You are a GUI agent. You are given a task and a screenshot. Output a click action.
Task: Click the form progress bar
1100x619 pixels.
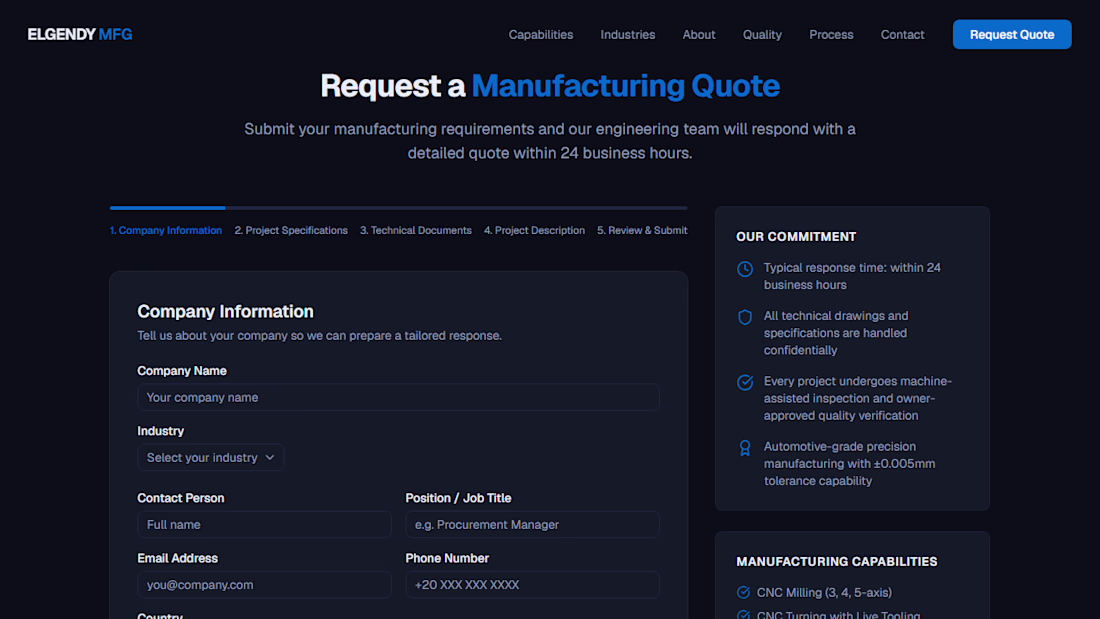(398, 208)
